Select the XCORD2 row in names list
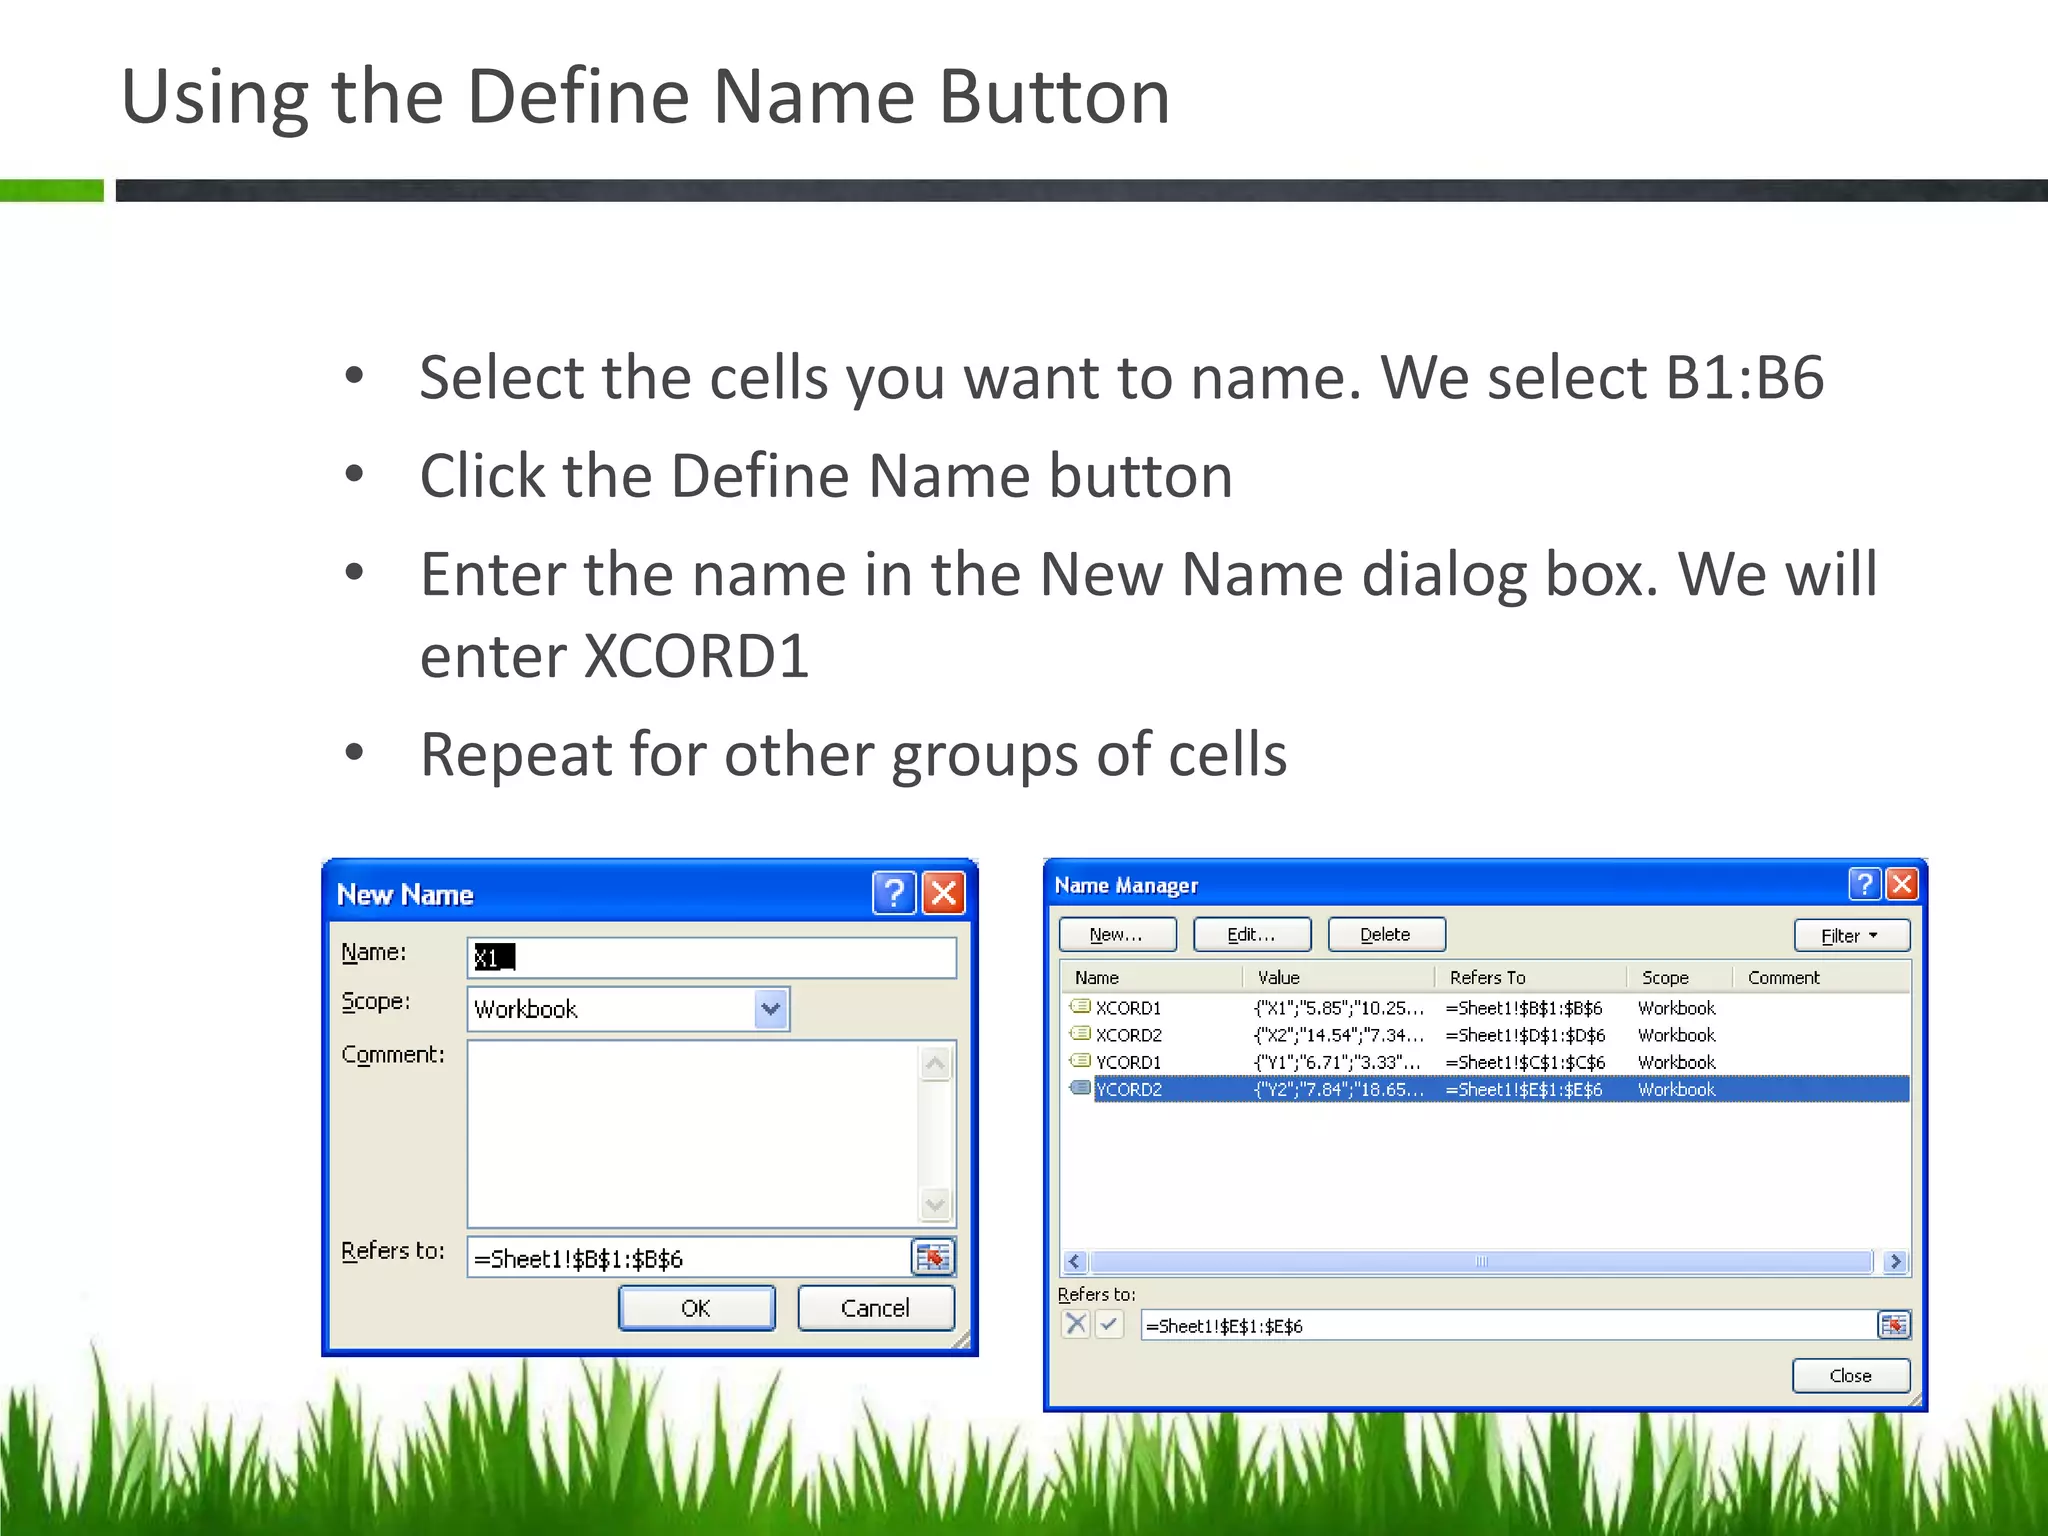Image resolution: width=2048 pixels, height=1536 pixels. pyautogui.click(x=1129, y=1035)
